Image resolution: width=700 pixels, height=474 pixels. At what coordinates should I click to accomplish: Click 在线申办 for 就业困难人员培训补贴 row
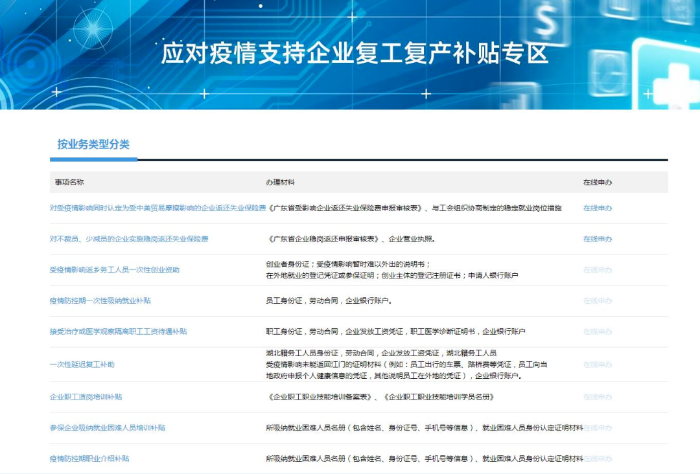click(x=597, y=427)
